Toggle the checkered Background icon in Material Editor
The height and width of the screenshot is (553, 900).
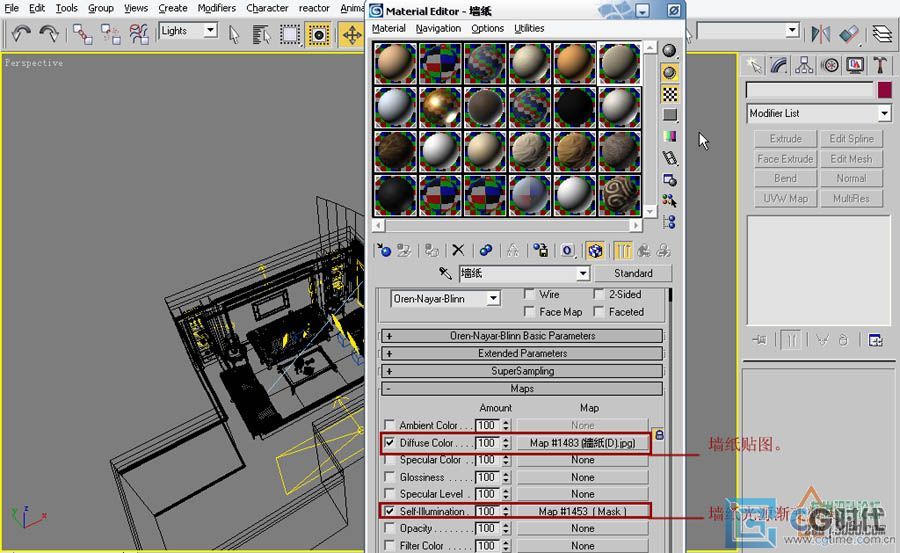670,93
